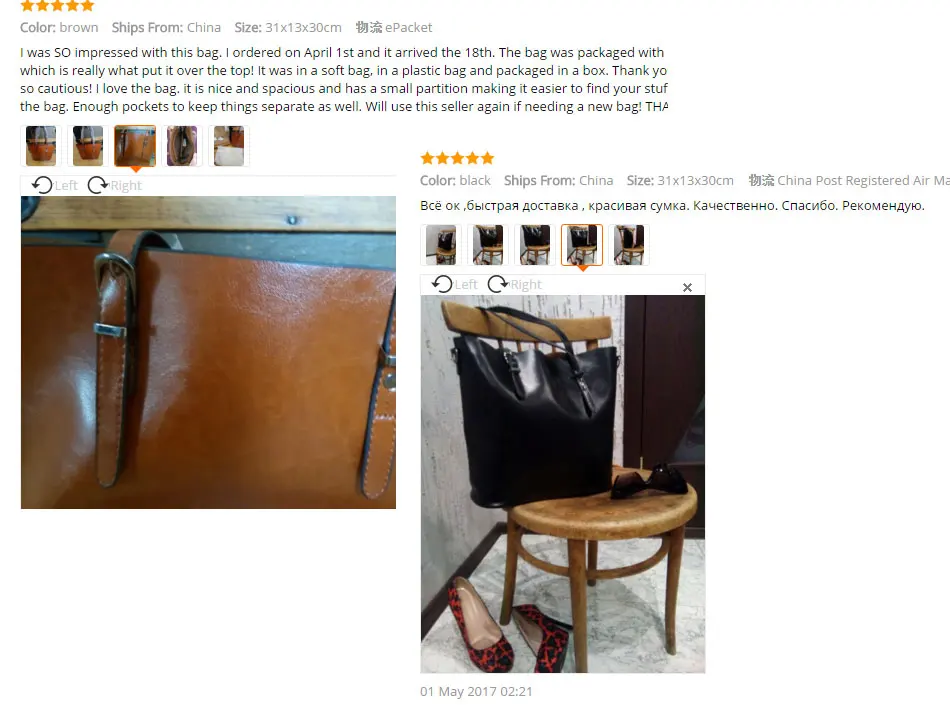Open fourth brown bag thumbnail showing interior
950x705 pixels.
(182, 146)
